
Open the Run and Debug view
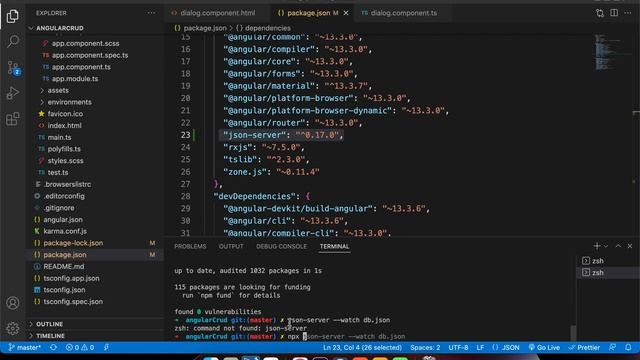click(13, 93)
